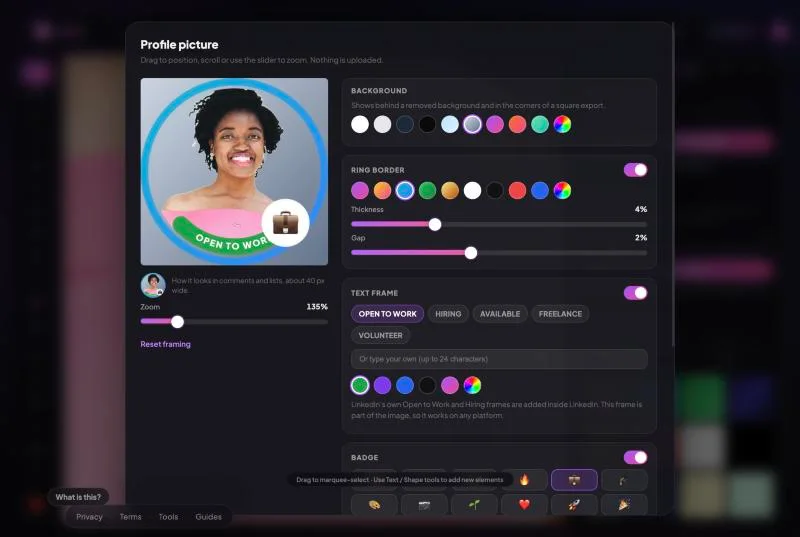The image size is (800, 537).
Task: Click the large profile picture preview
Action: click(234, 171)
